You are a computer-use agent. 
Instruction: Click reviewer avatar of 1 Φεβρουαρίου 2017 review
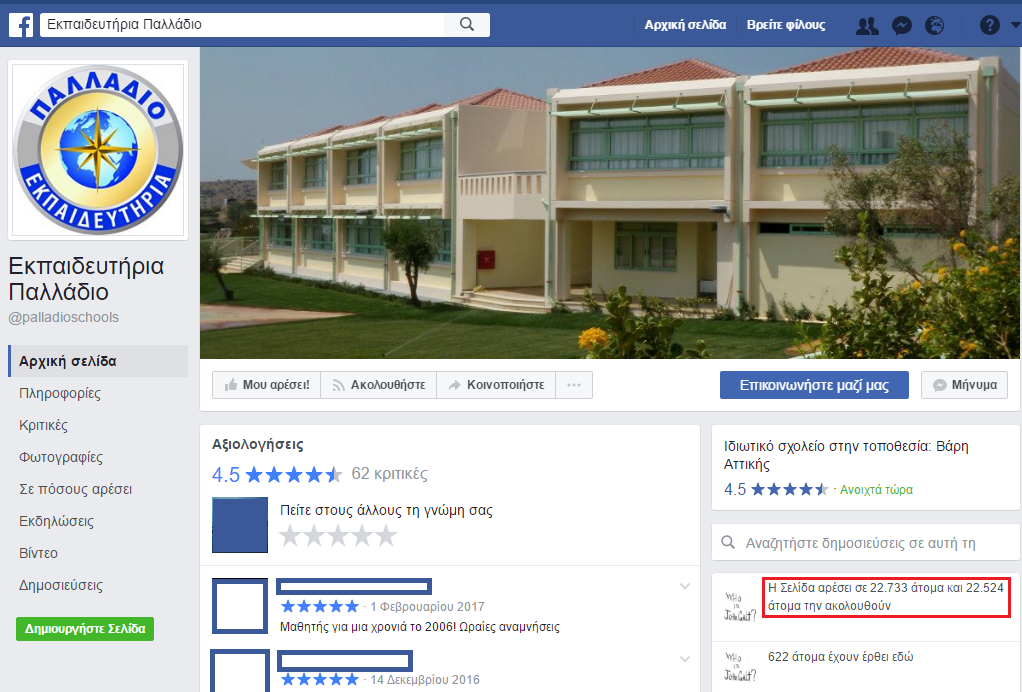tap(240, 606)
